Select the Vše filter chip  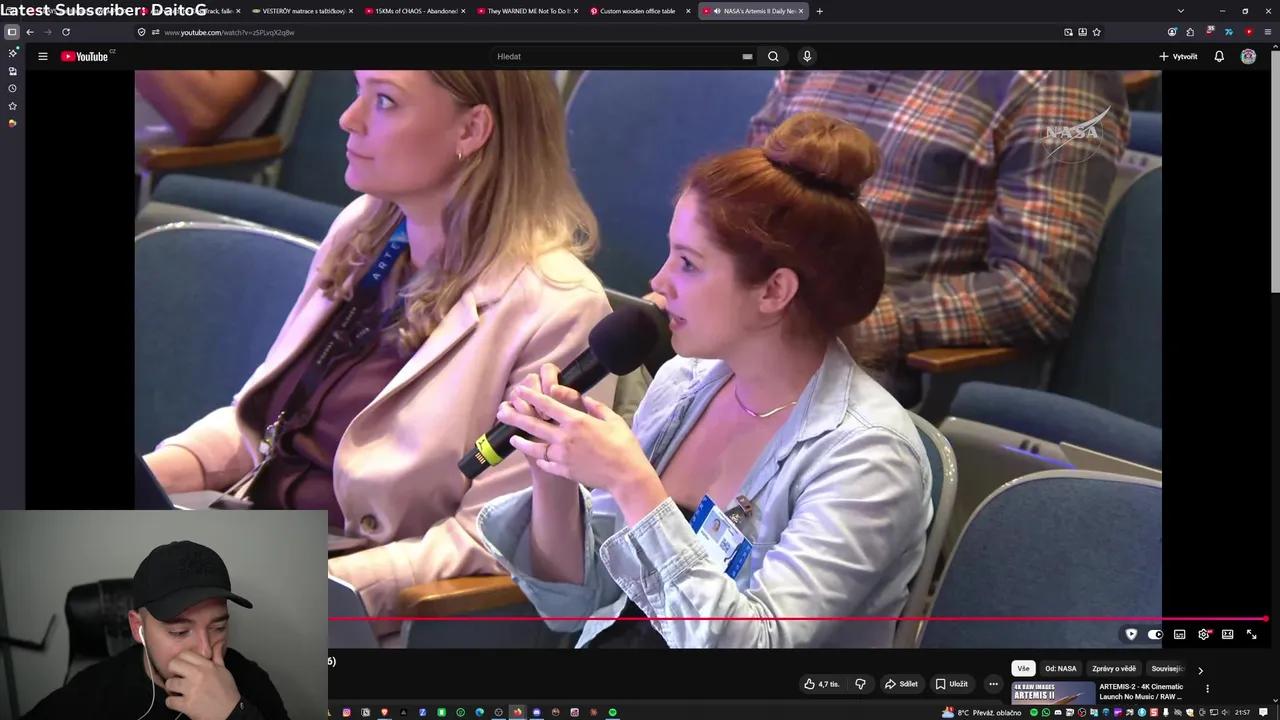point(1023,668)
